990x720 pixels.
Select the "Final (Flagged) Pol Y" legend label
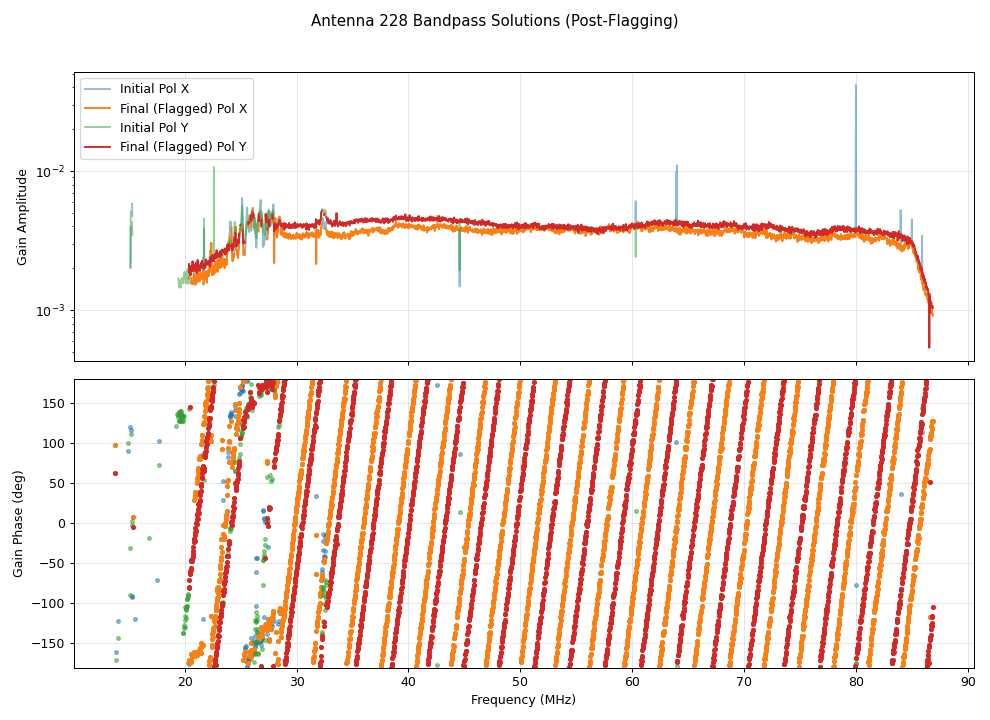182,148
